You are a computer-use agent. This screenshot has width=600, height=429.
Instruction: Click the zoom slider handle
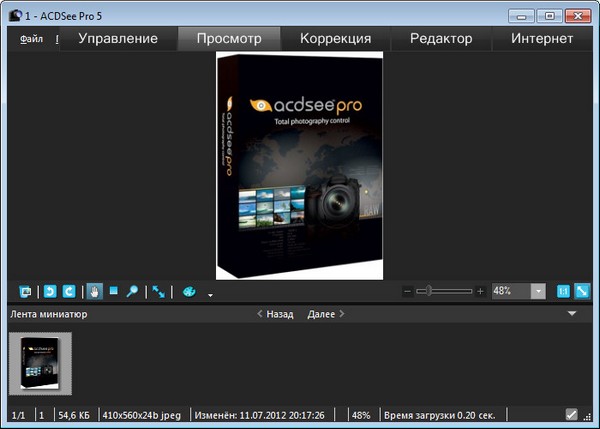tap(429, 291)
